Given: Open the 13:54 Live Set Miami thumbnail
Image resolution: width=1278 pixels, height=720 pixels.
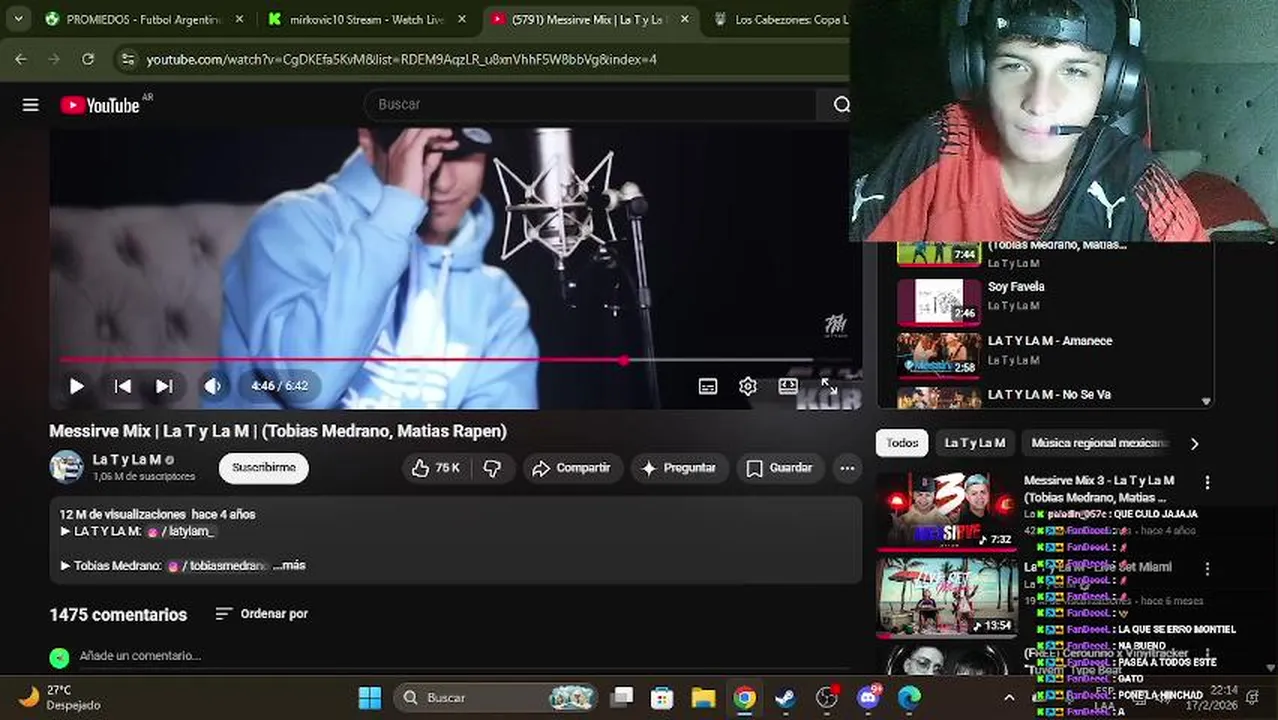Looking at the screenshot, I should (946, 597).
